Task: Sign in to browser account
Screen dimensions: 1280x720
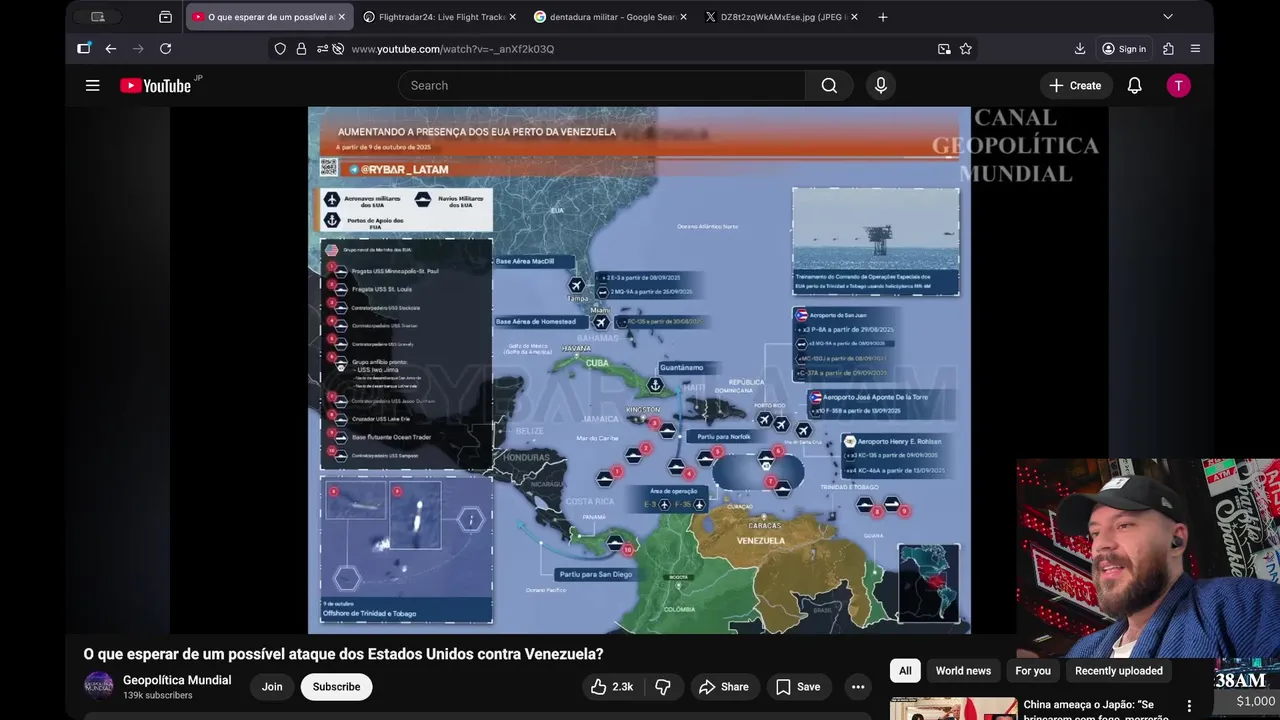Action: click(1124, 49)
